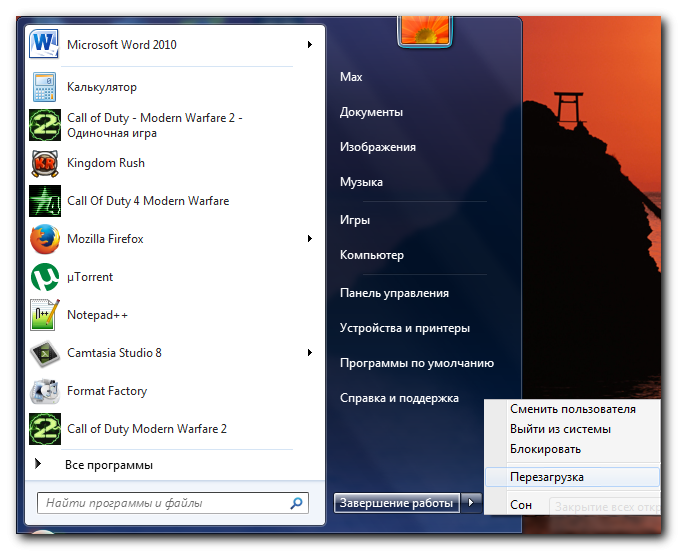Open the Музыка library

[x=361, y=182]
